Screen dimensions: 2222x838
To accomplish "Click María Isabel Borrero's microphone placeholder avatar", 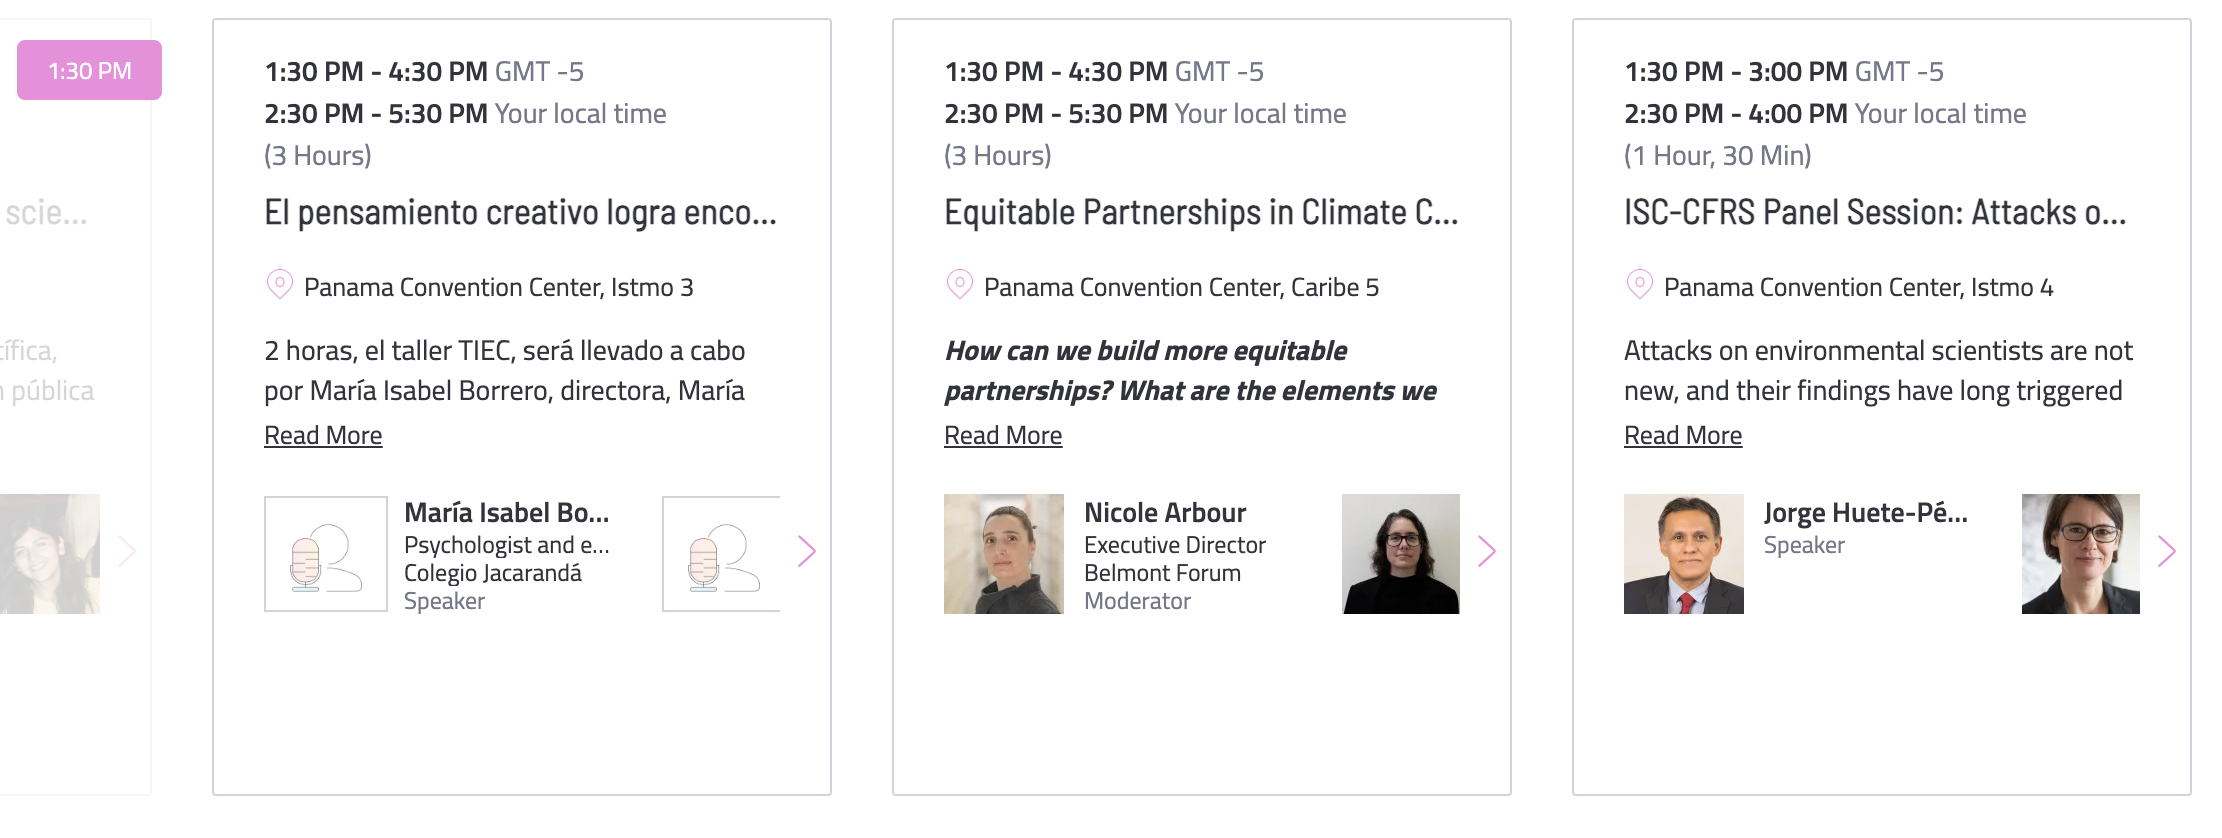I will coord(326,554).
